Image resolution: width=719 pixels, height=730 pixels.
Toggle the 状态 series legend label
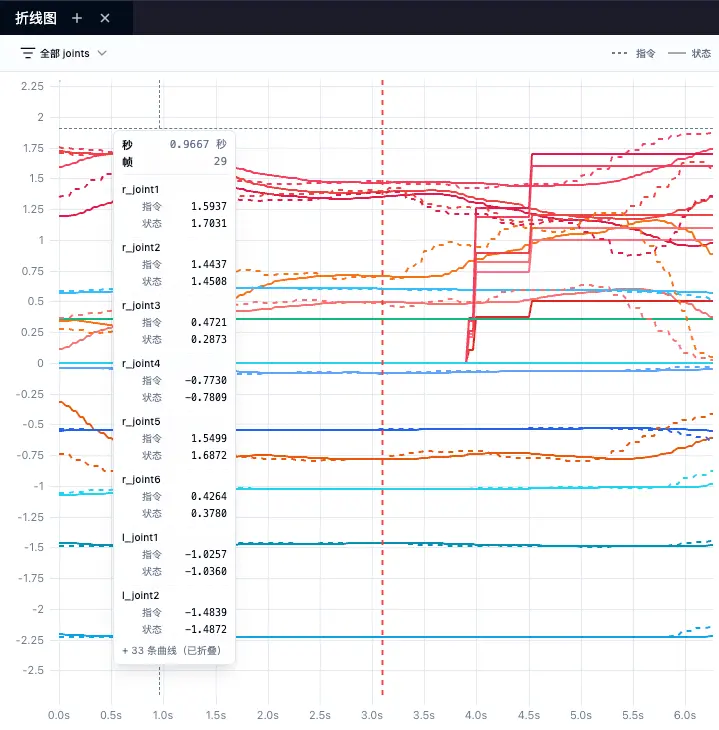coord(701,53)
